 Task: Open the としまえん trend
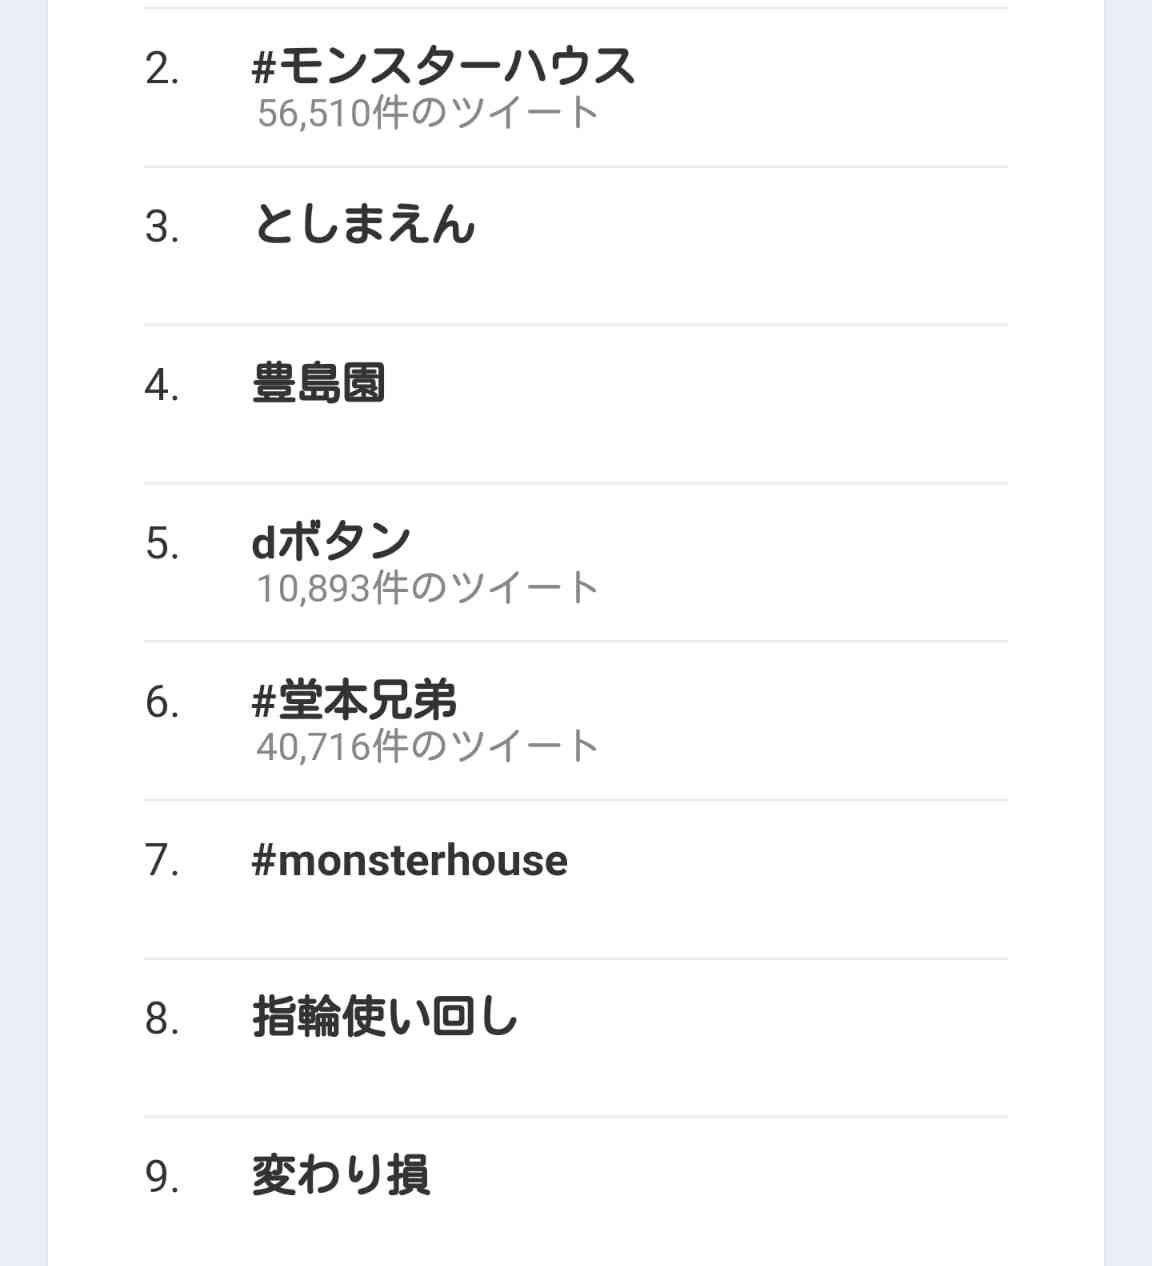(x=365, y=224)
